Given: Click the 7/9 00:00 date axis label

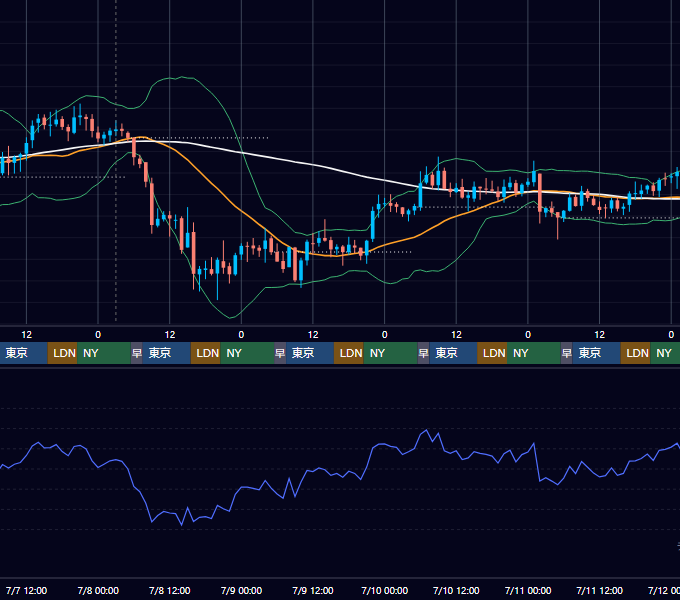Looking at the screenshot, I should 241,590.
